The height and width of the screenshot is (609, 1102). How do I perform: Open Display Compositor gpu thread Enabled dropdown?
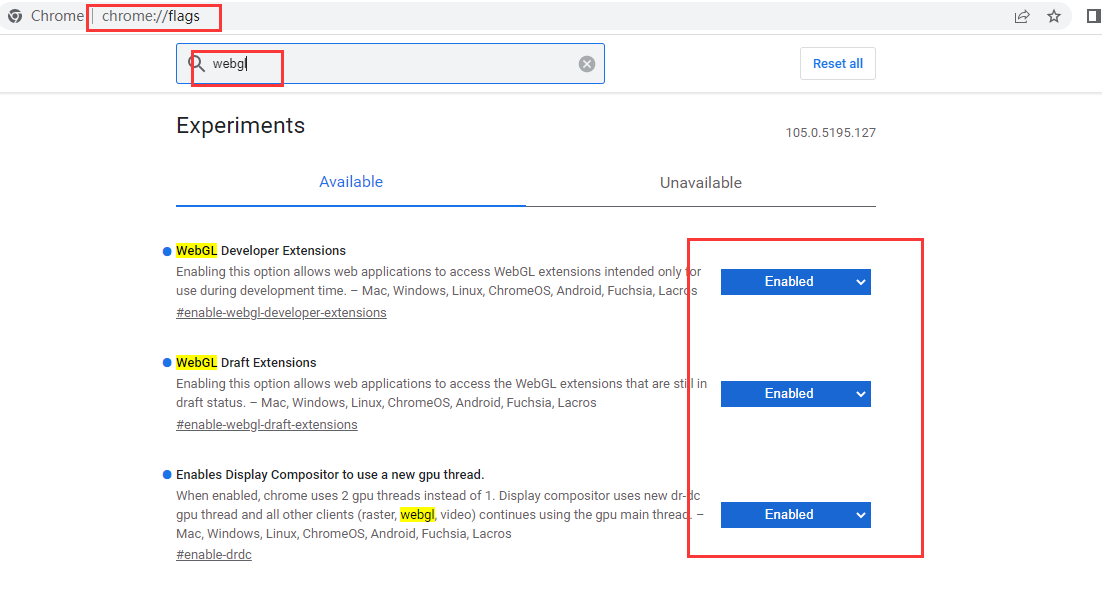coord(796,515)
